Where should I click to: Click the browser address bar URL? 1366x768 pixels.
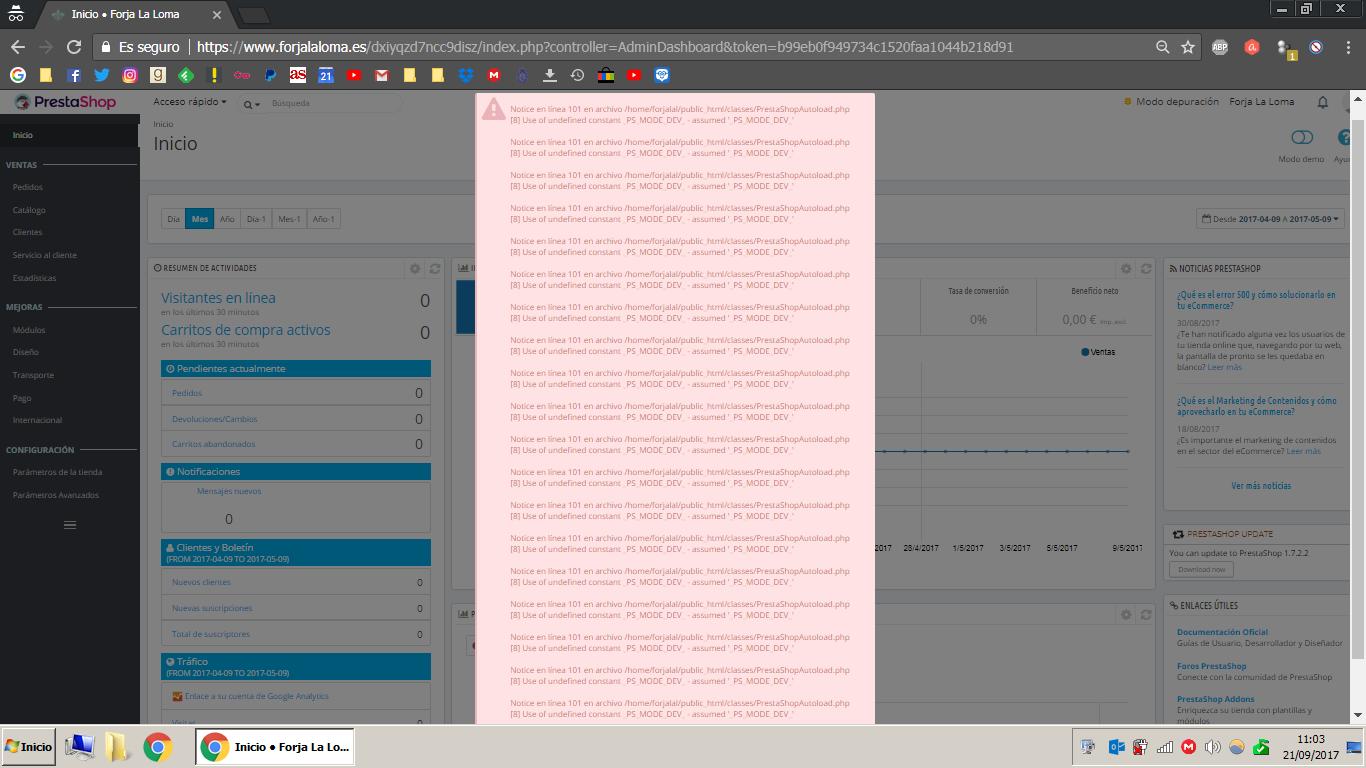tap(605, 47)
